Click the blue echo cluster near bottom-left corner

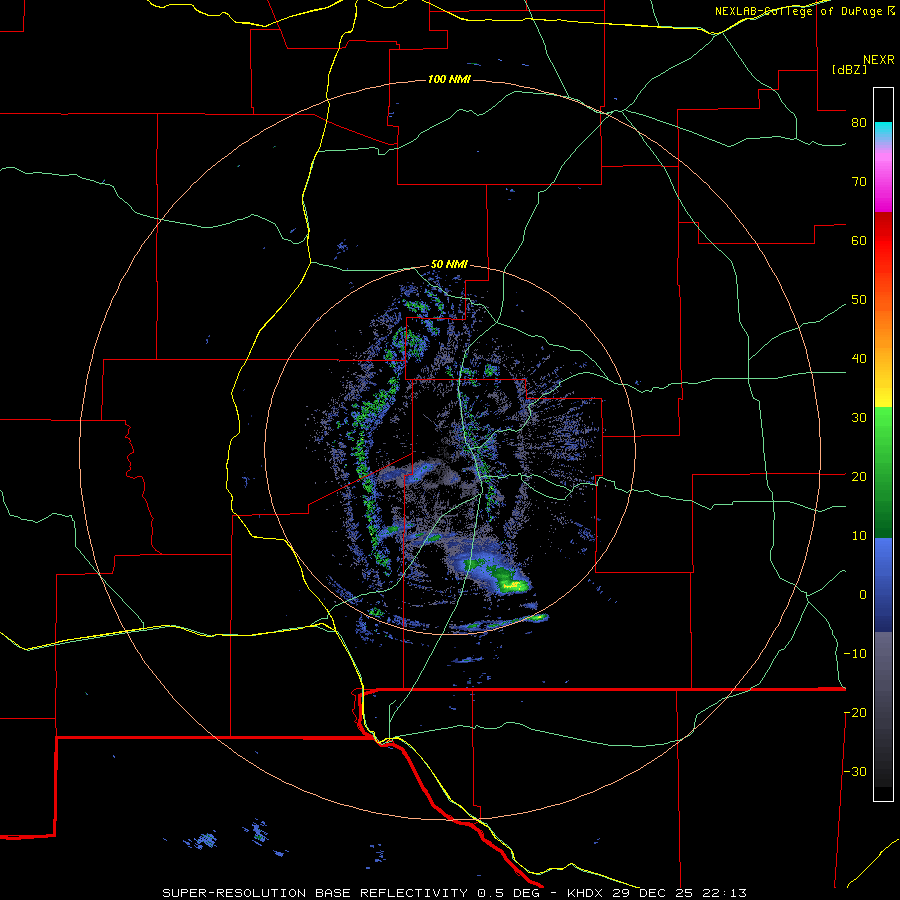(201, 840)
